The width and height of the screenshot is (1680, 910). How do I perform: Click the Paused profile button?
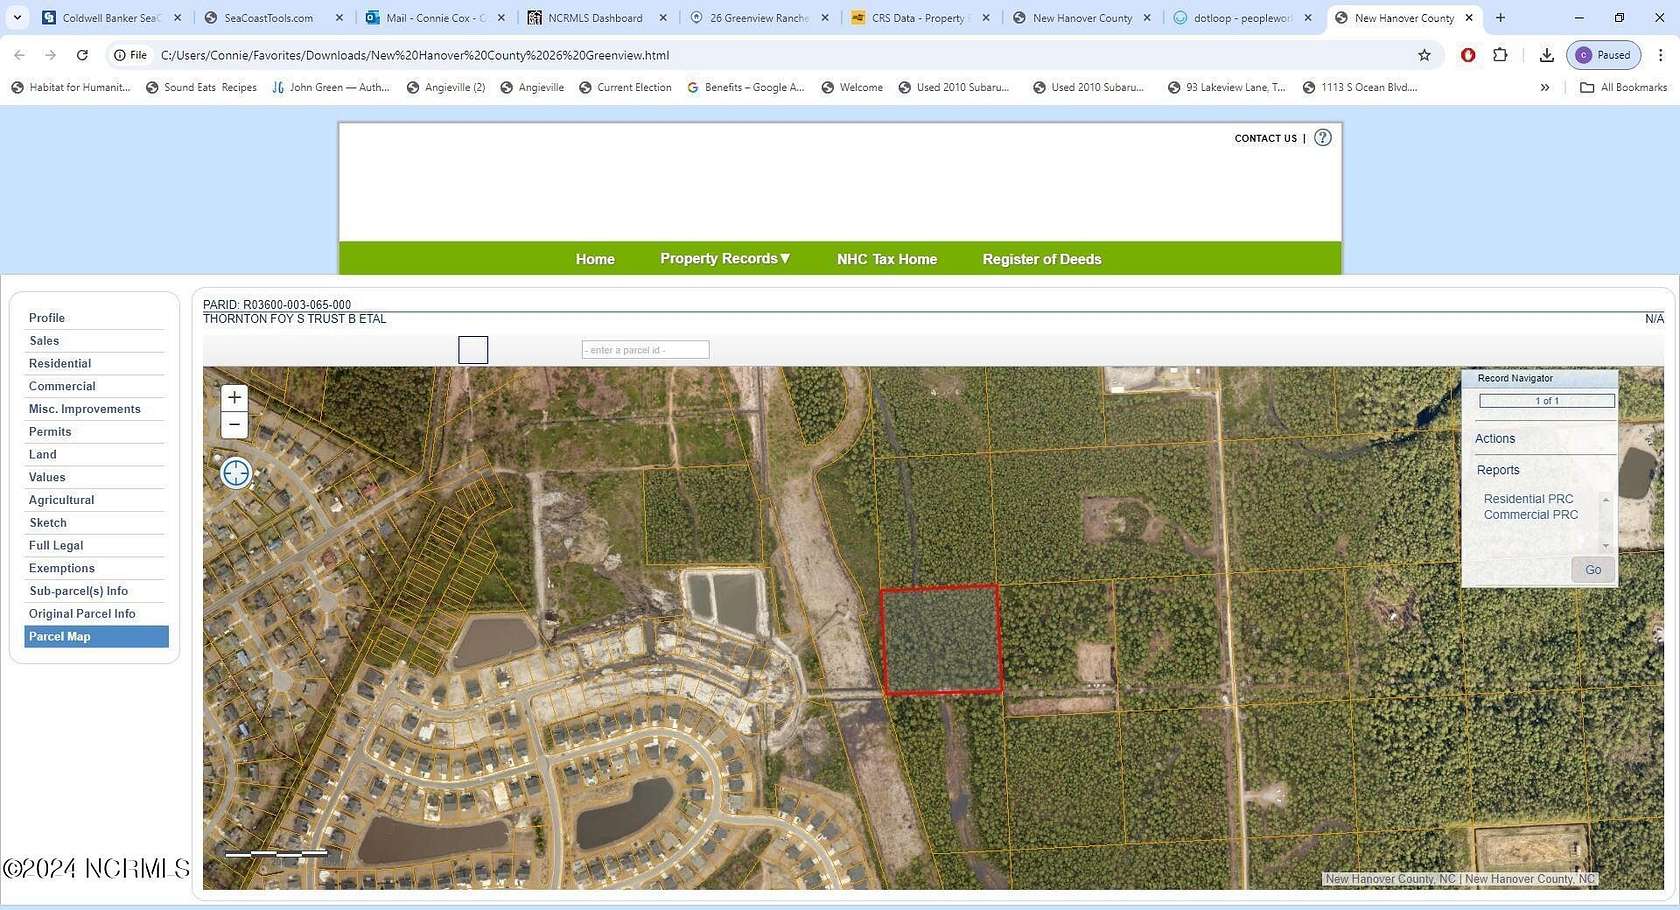[x=1604, y=55]
